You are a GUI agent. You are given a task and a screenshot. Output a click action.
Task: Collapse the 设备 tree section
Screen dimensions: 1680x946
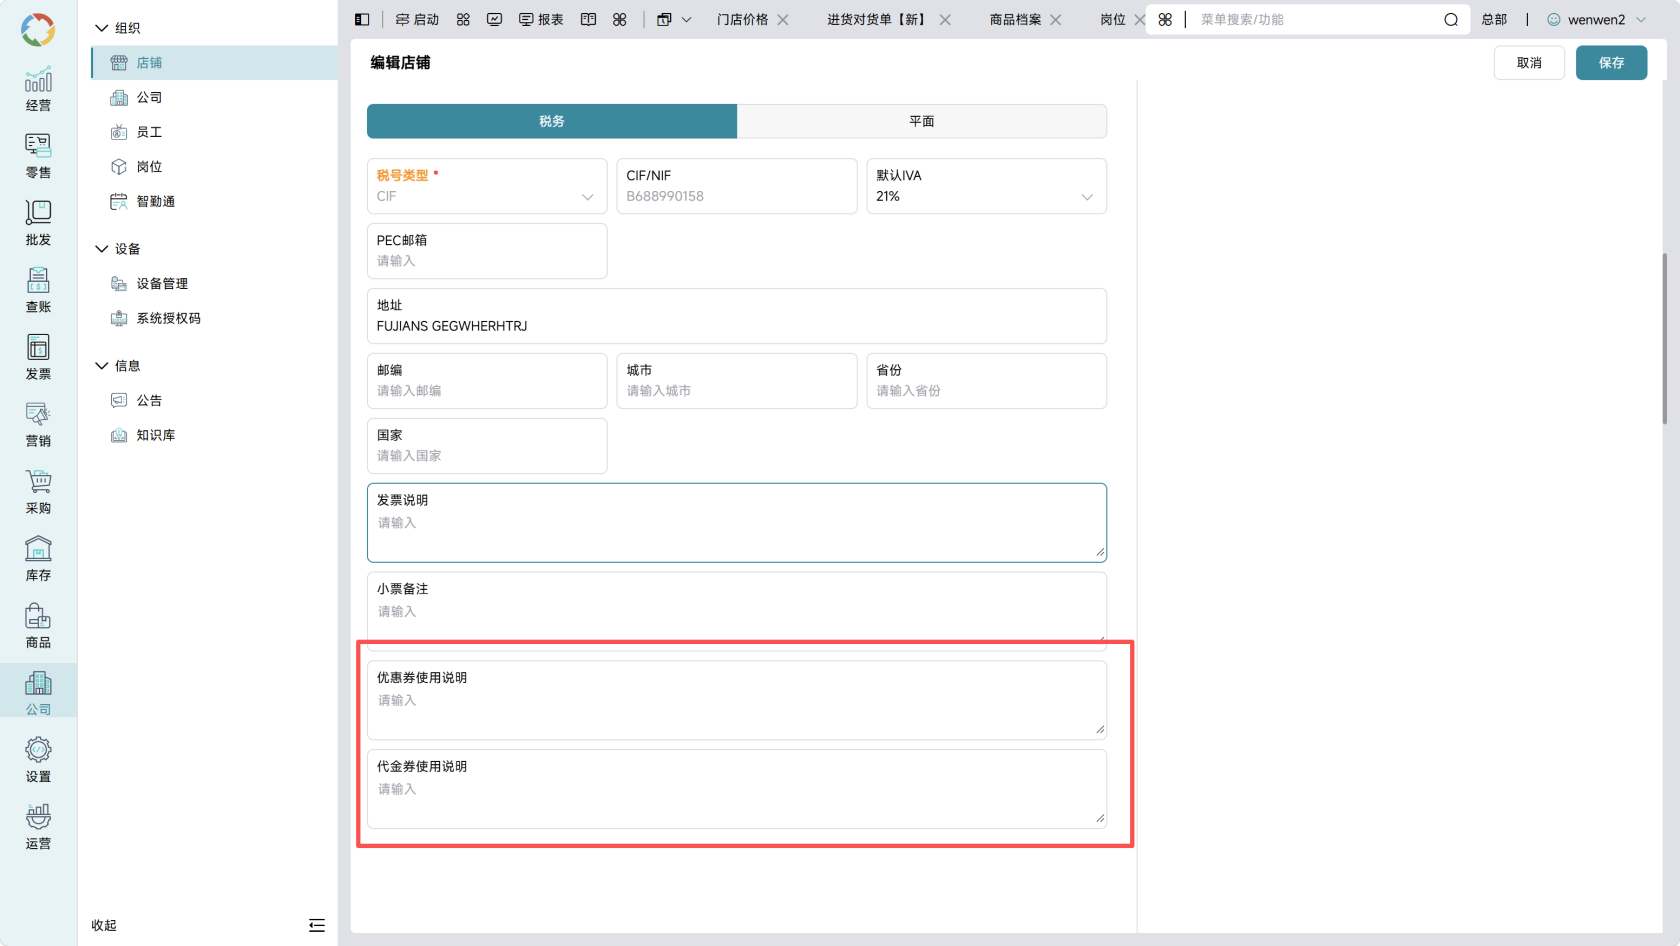101,249
